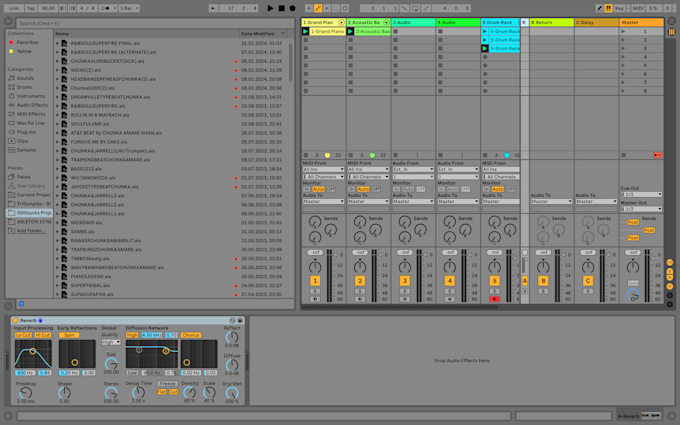Toggle the Reverb Lo Cut filter
This screenshot has height=425, width=680.
23,335
